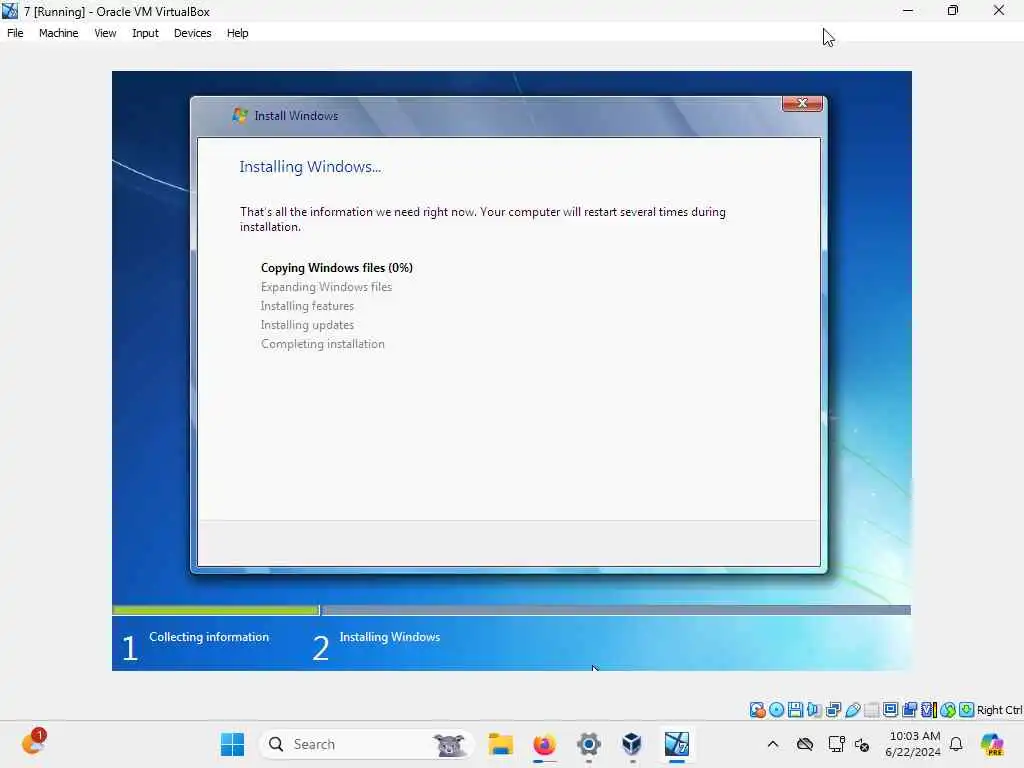Open the clock showing 10:03 AM
This screenshot has width=1024, height=768.
coord(913,744)
